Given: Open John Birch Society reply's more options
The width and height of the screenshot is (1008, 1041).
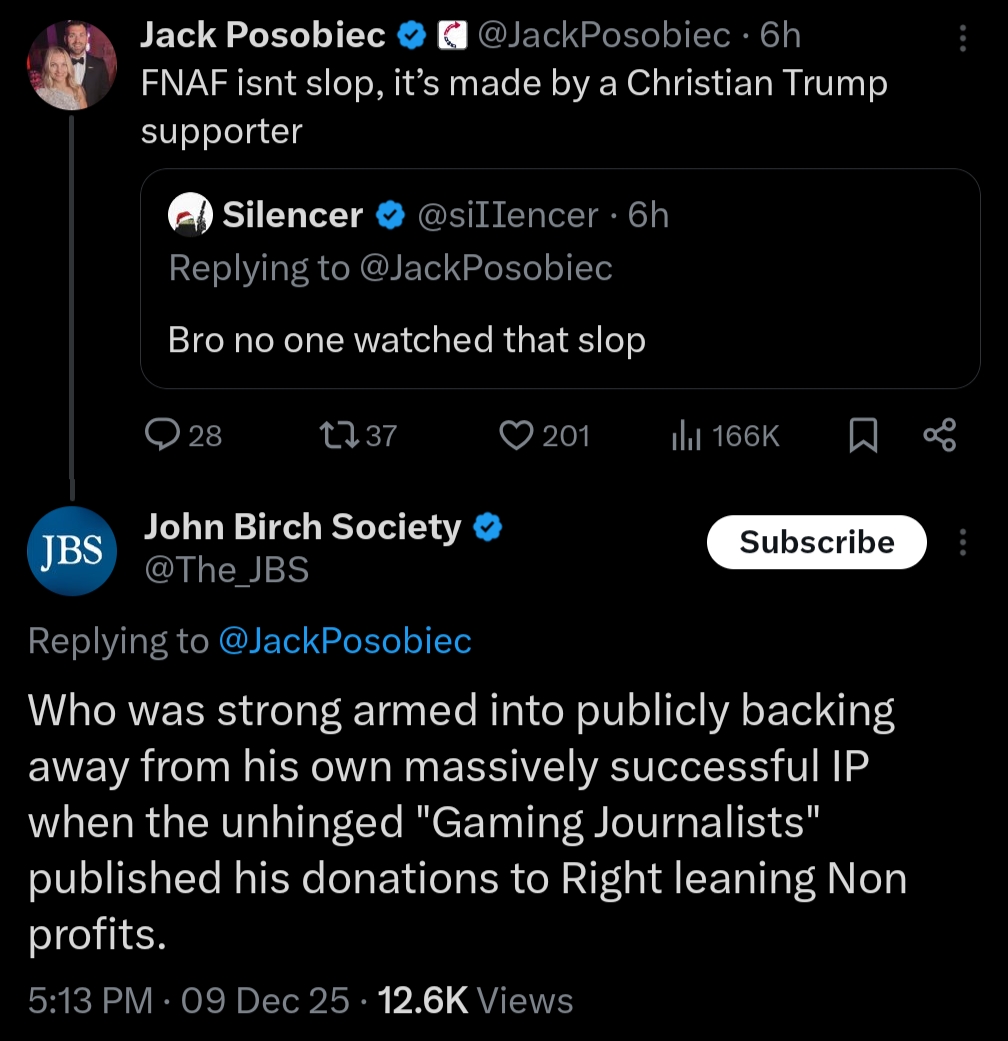Looking at the screenshot, I should pos(963,542).
